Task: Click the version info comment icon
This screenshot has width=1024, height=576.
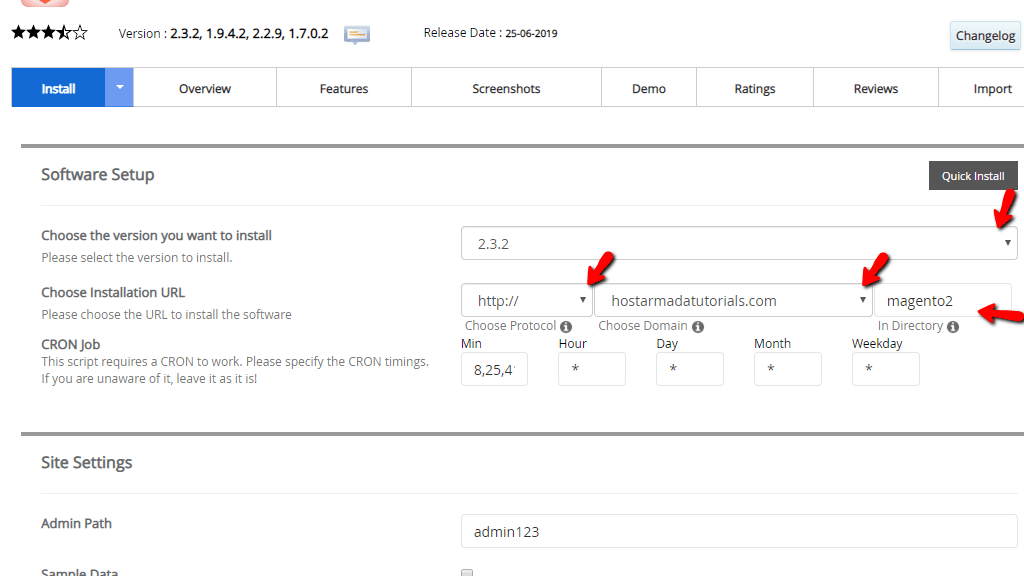Action: point(357,34)
